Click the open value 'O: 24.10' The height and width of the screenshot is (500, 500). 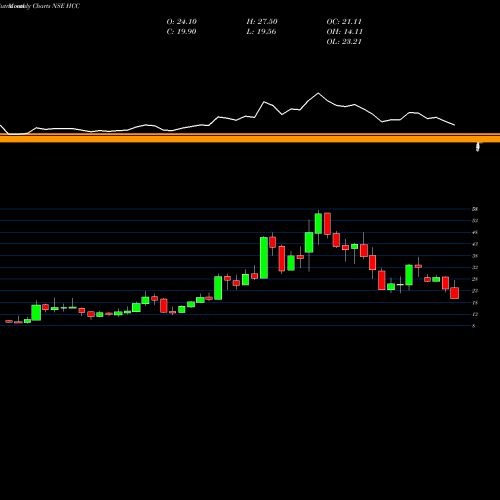pyautogui.click(x=182, y=22)
